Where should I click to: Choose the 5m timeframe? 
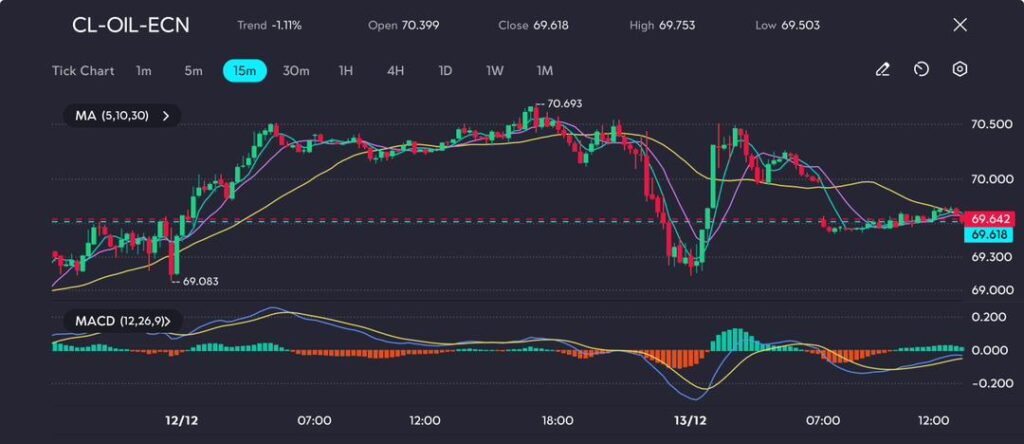point(193,71)
